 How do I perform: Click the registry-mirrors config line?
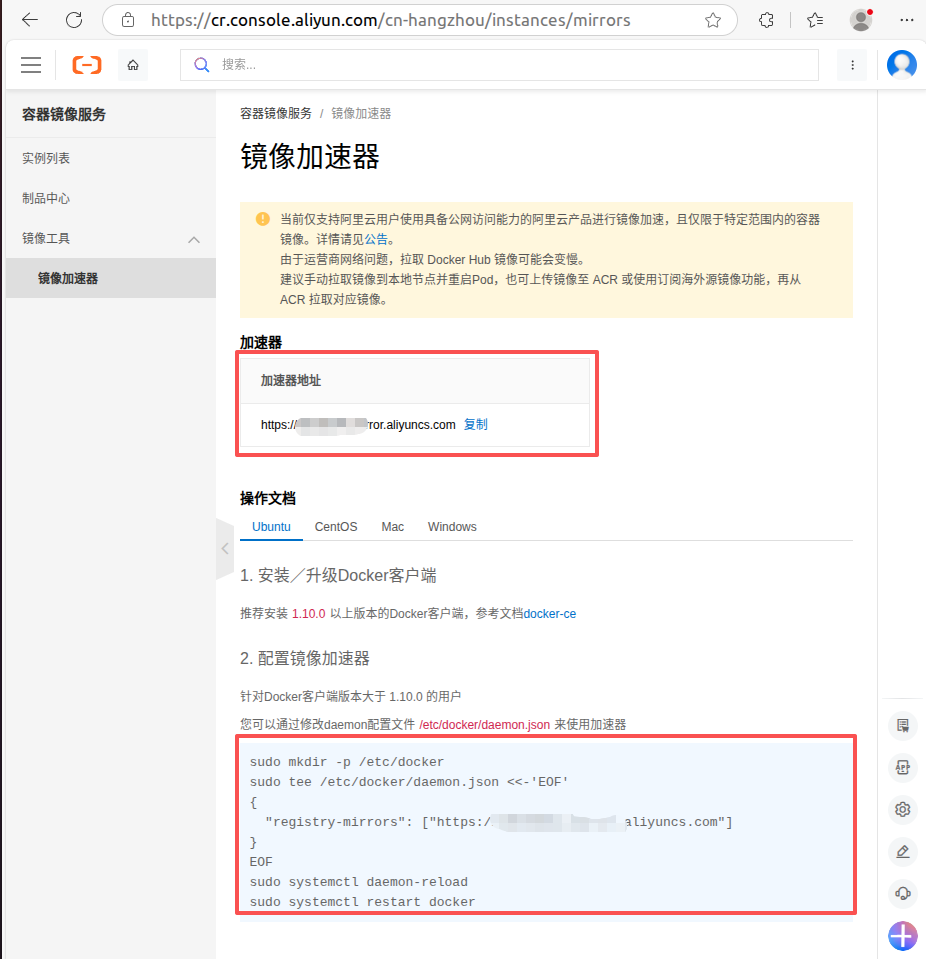(498, 822)
